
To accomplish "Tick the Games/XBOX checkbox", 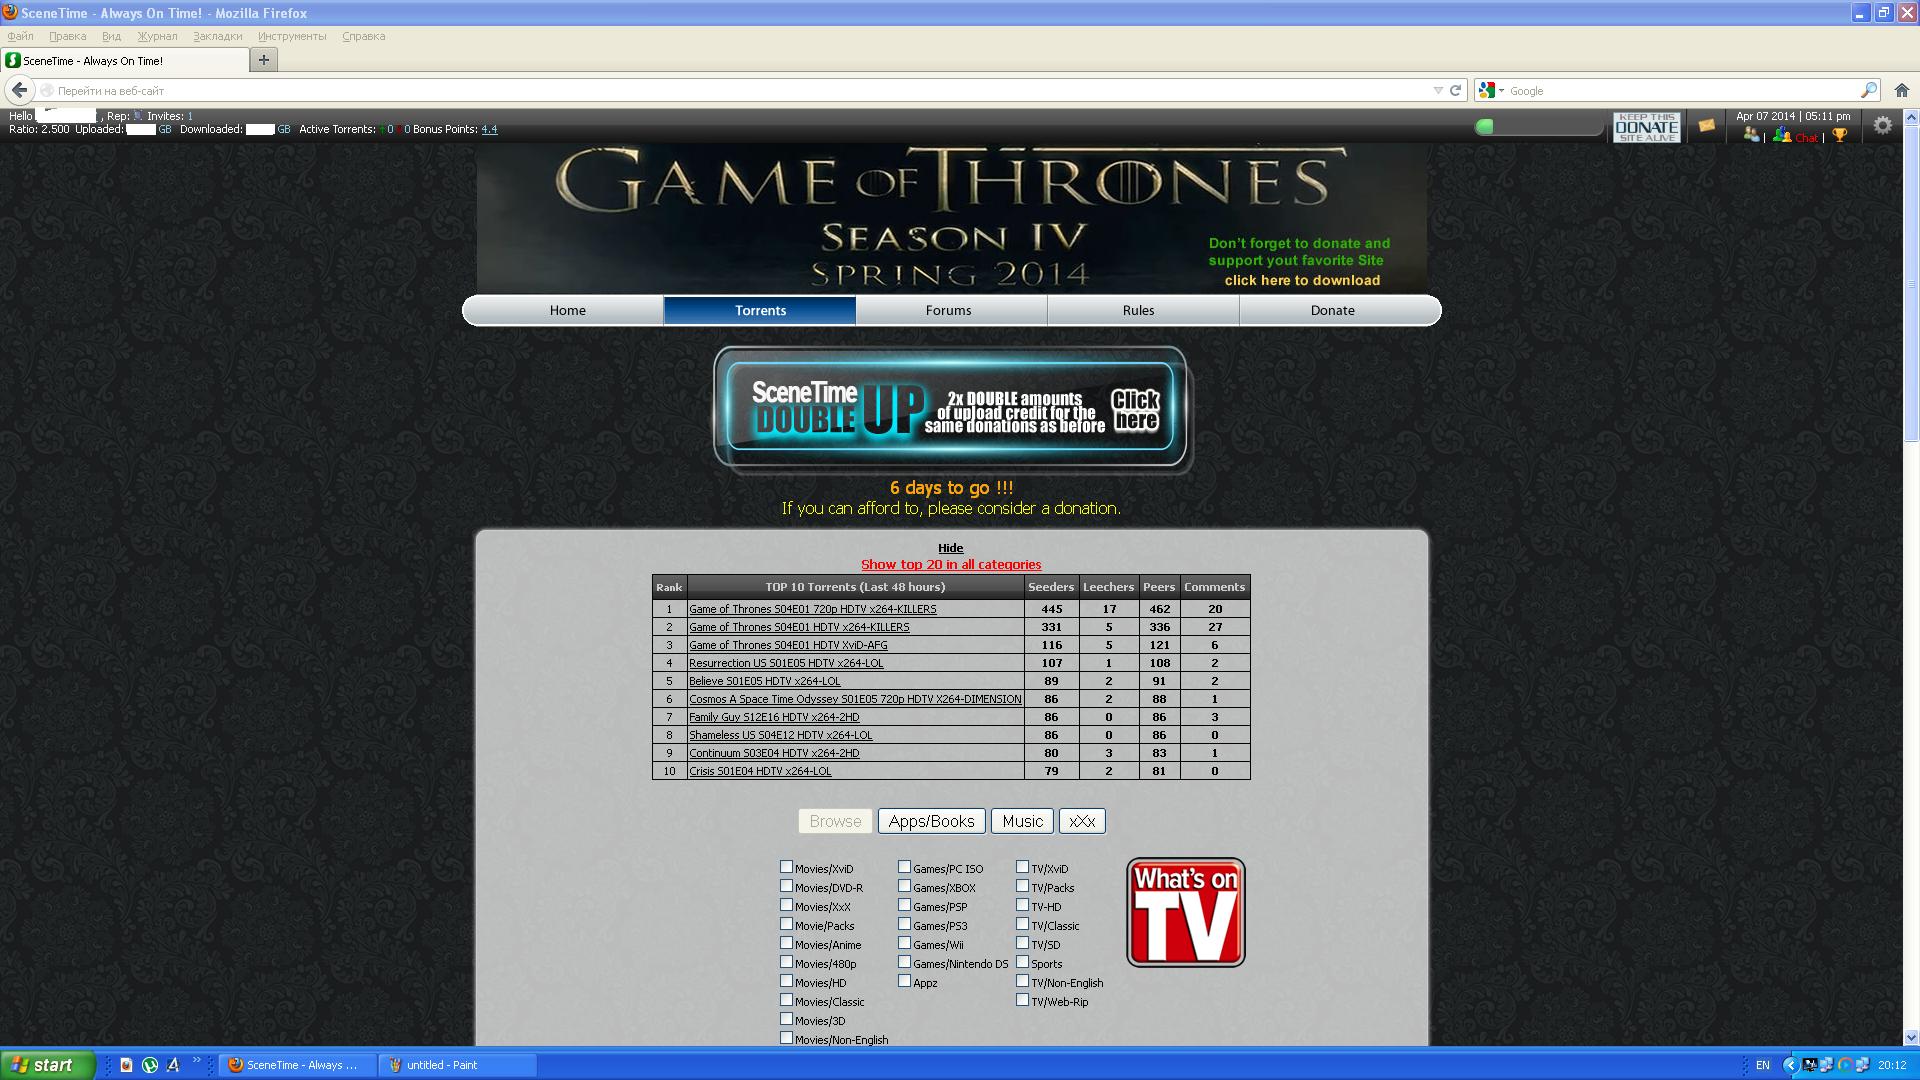I will (x=904, y=886).
